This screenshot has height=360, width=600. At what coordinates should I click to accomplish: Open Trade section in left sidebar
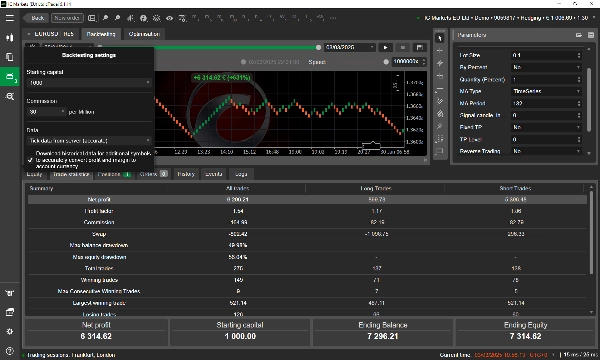coord(10,37)
